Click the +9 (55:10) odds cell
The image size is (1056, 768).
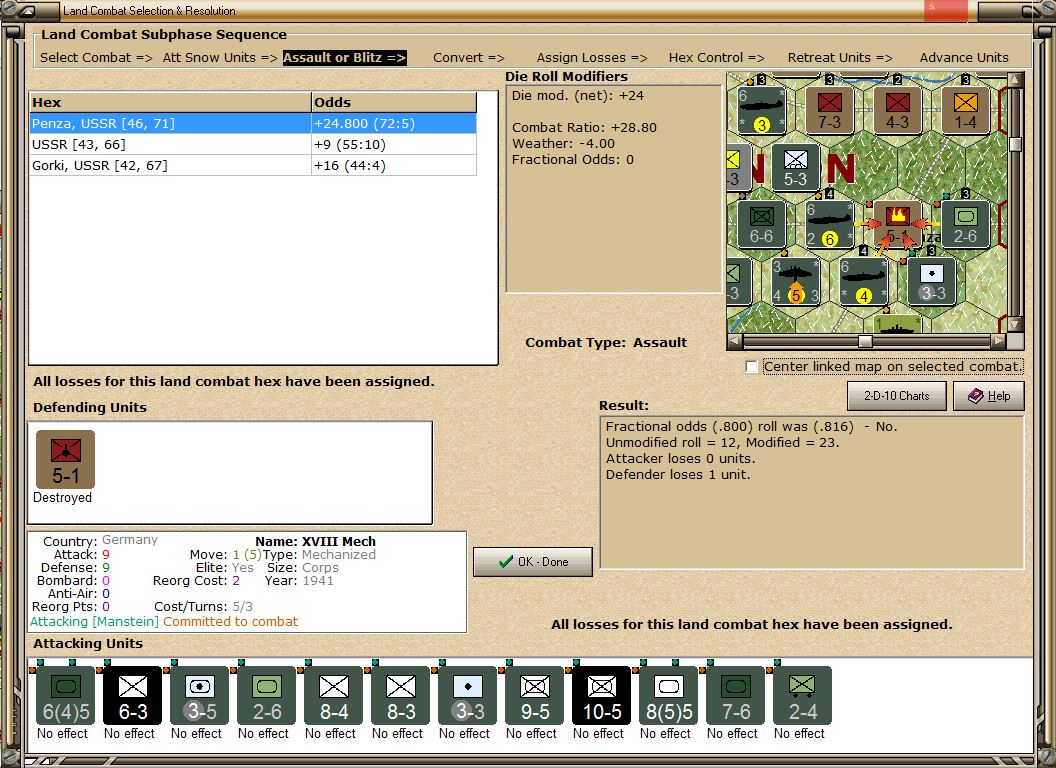pyautogui.click(x=393, y=144)
